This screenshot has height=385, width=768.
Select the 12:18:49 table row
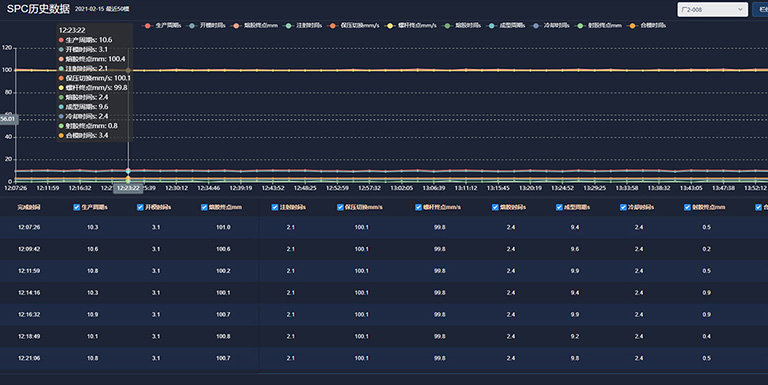(x=384, y=336)
